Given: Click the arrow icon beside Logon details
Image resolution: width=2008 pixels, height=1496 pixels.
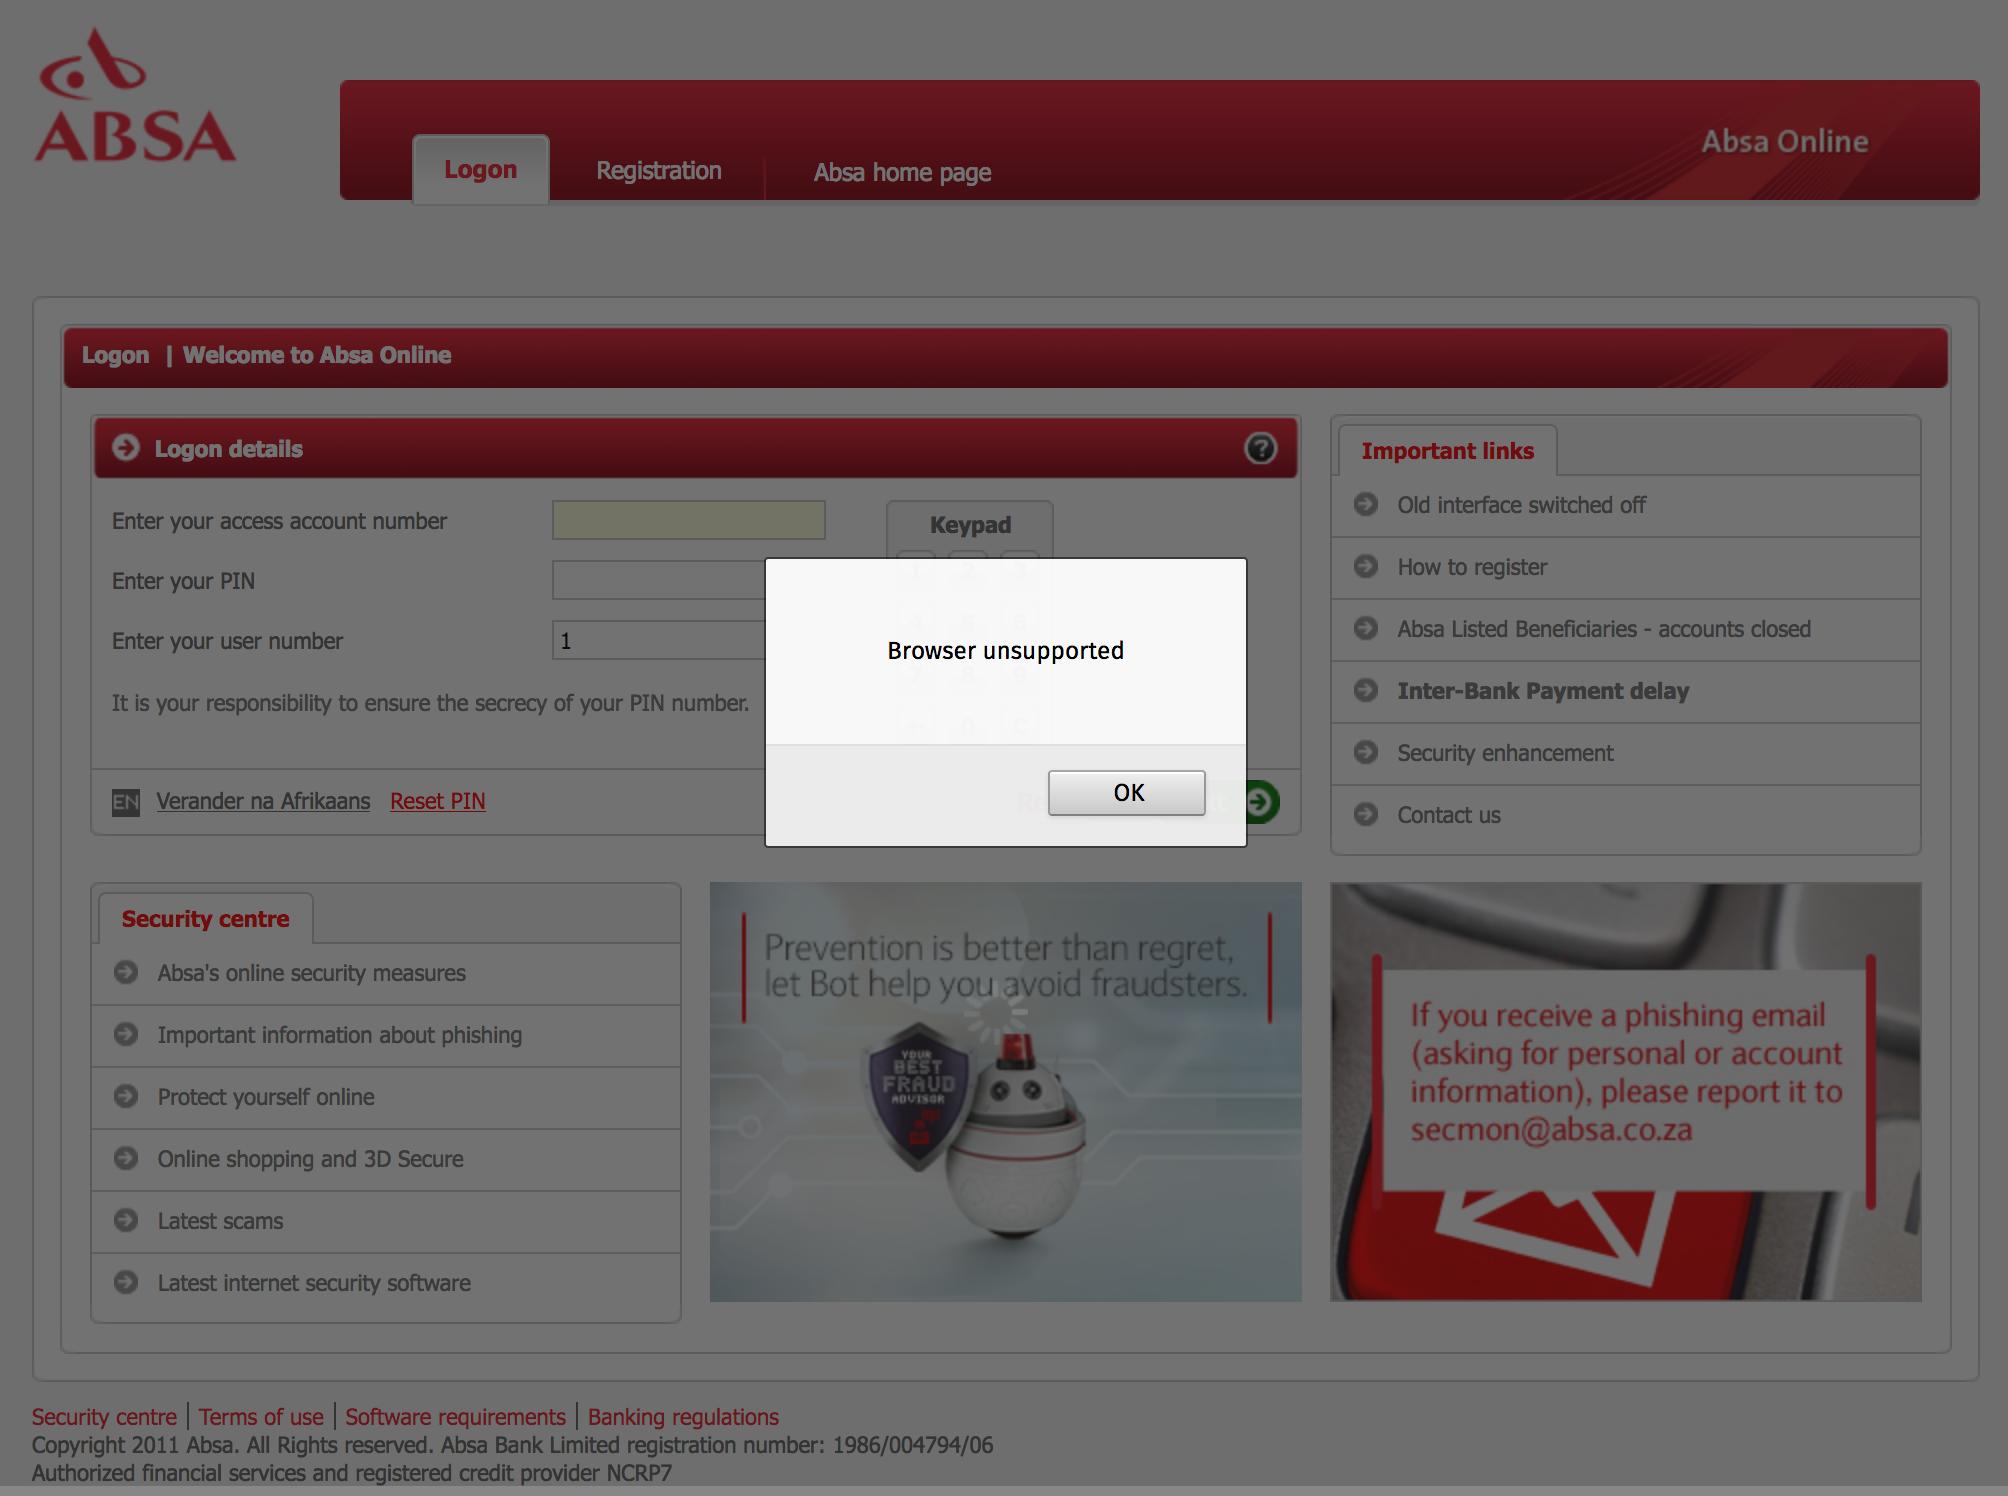Looking at the screenshot, I should [x=126, y=447].
